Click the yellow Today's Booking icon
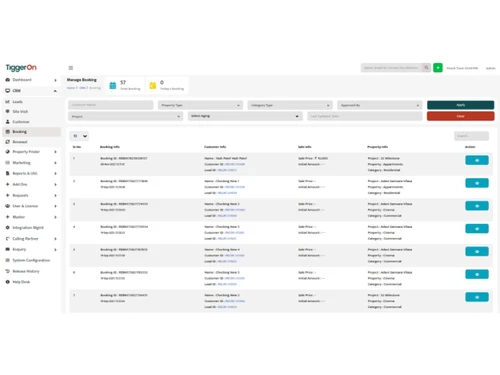The image size is (500, 375). click(153, 85)
